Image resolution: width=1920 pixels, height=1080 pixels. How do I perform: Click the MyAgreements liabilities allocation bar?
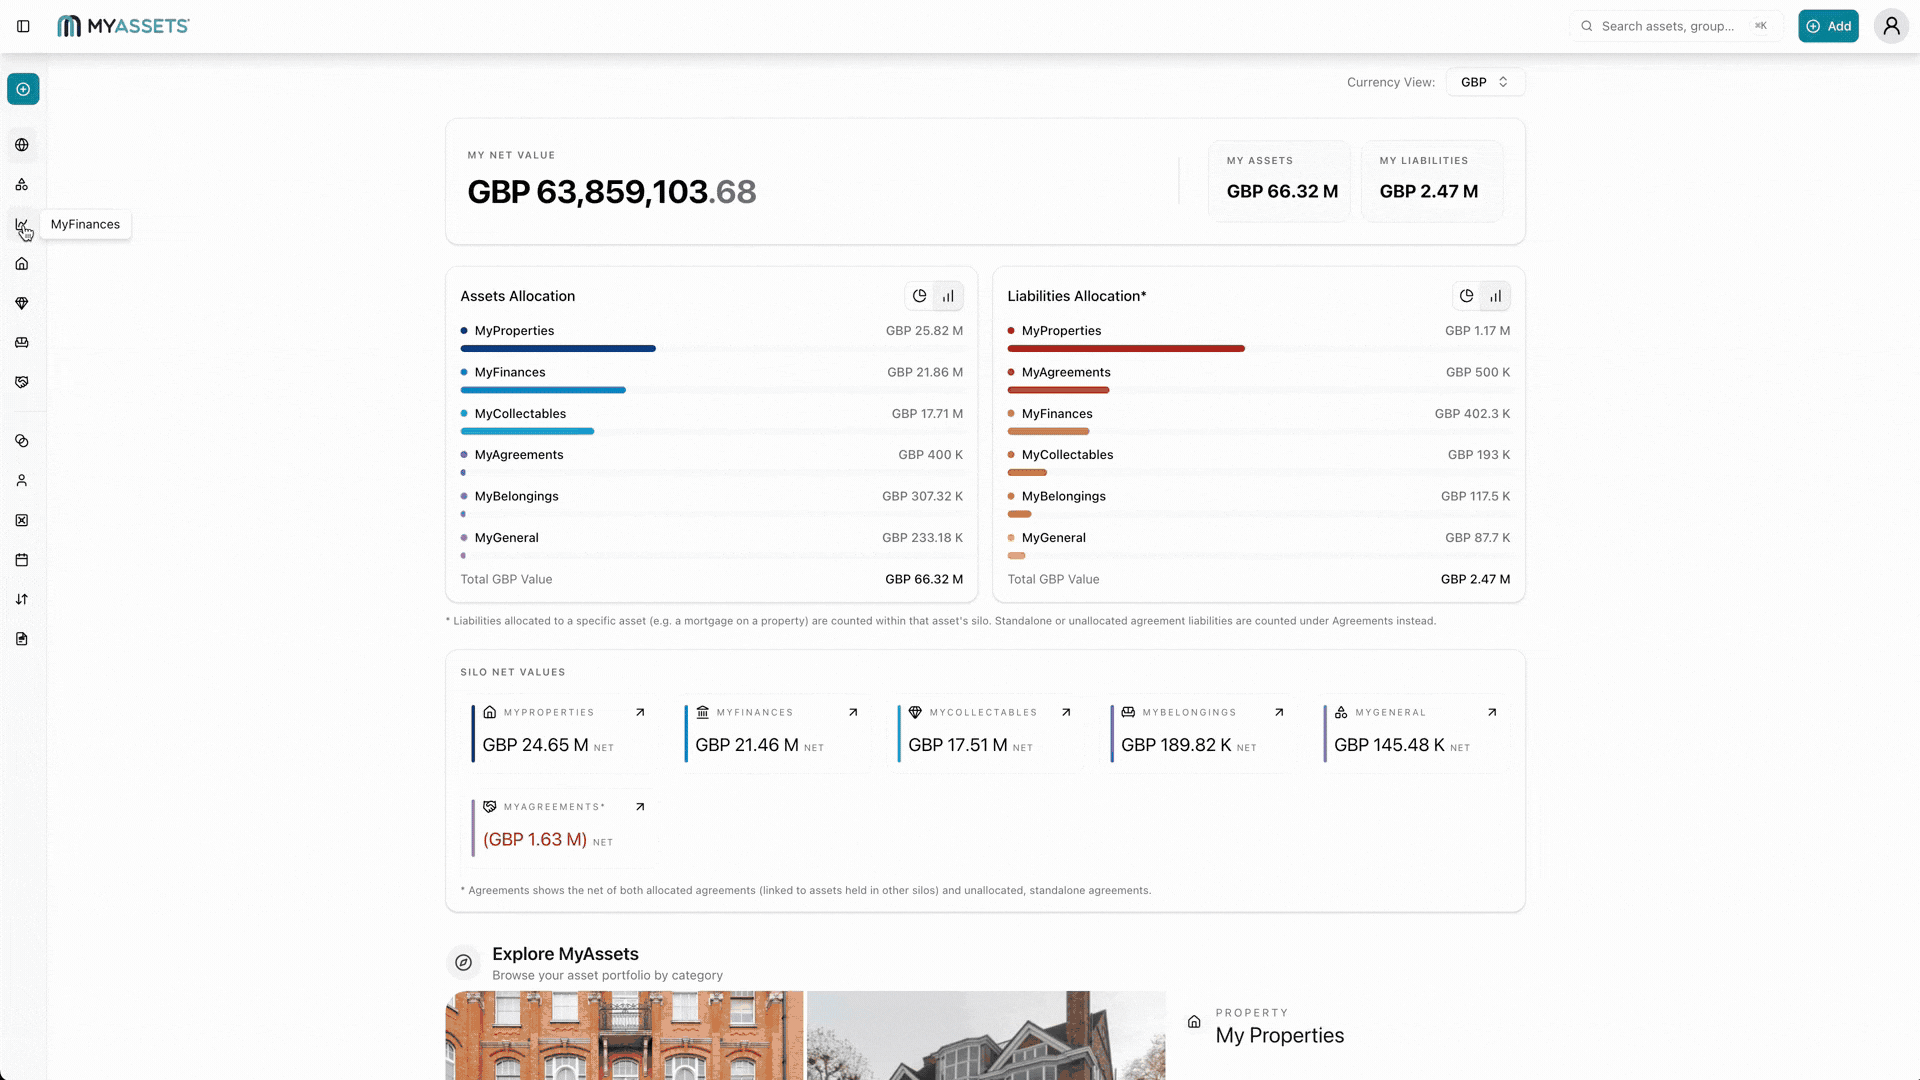1058,390
